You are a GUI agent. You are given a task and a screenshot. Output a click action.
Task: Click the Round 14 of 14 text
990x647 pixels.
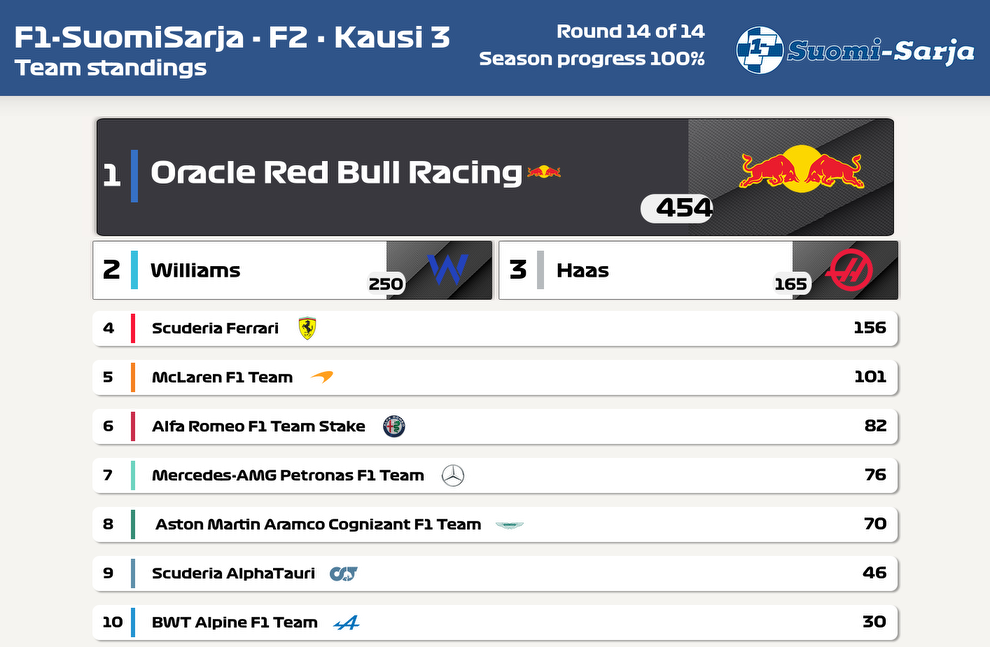coord(630,31)
